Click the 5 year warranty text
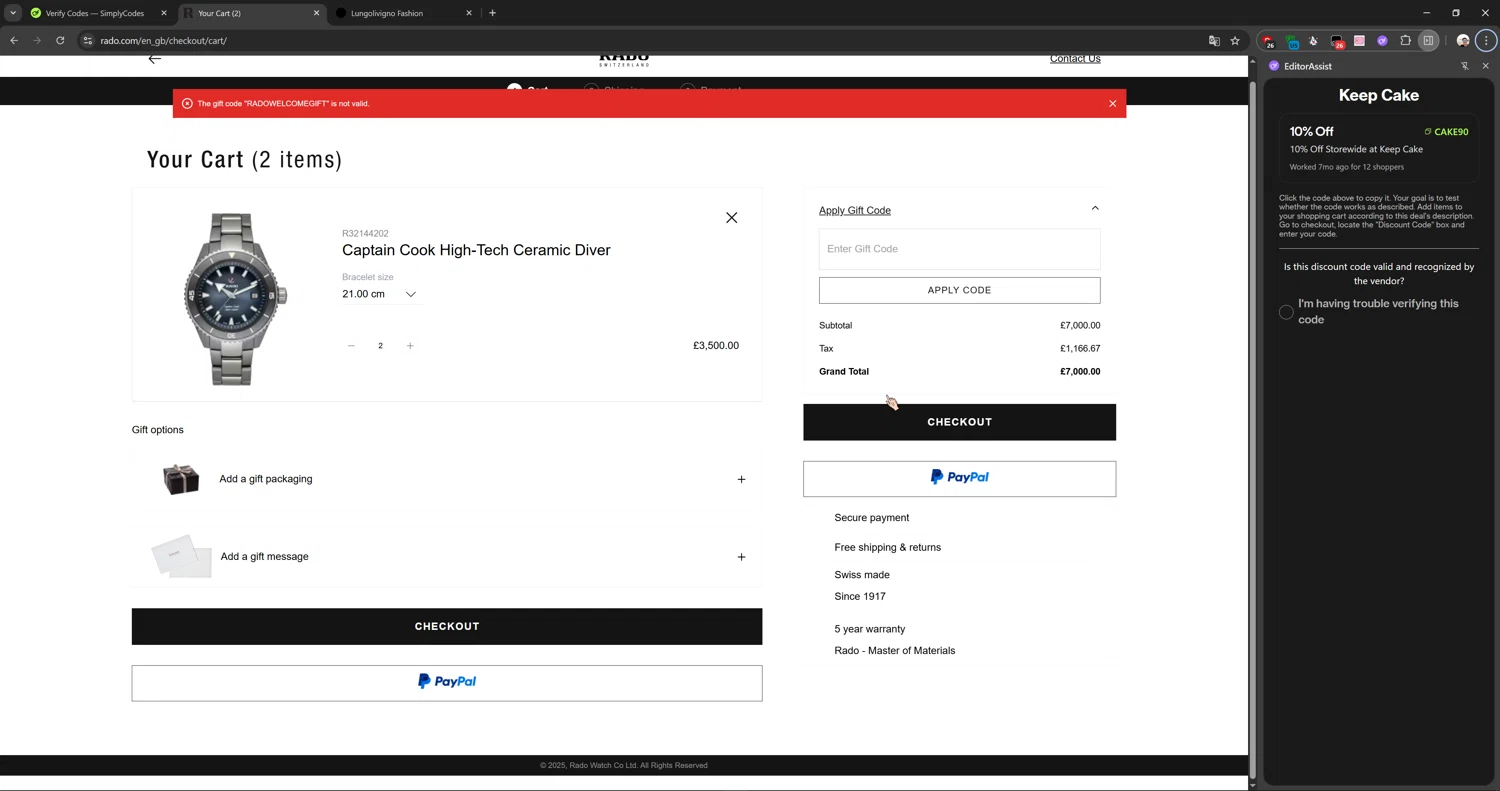Screen dimensions: 1500x791 (x=869, y=629)
